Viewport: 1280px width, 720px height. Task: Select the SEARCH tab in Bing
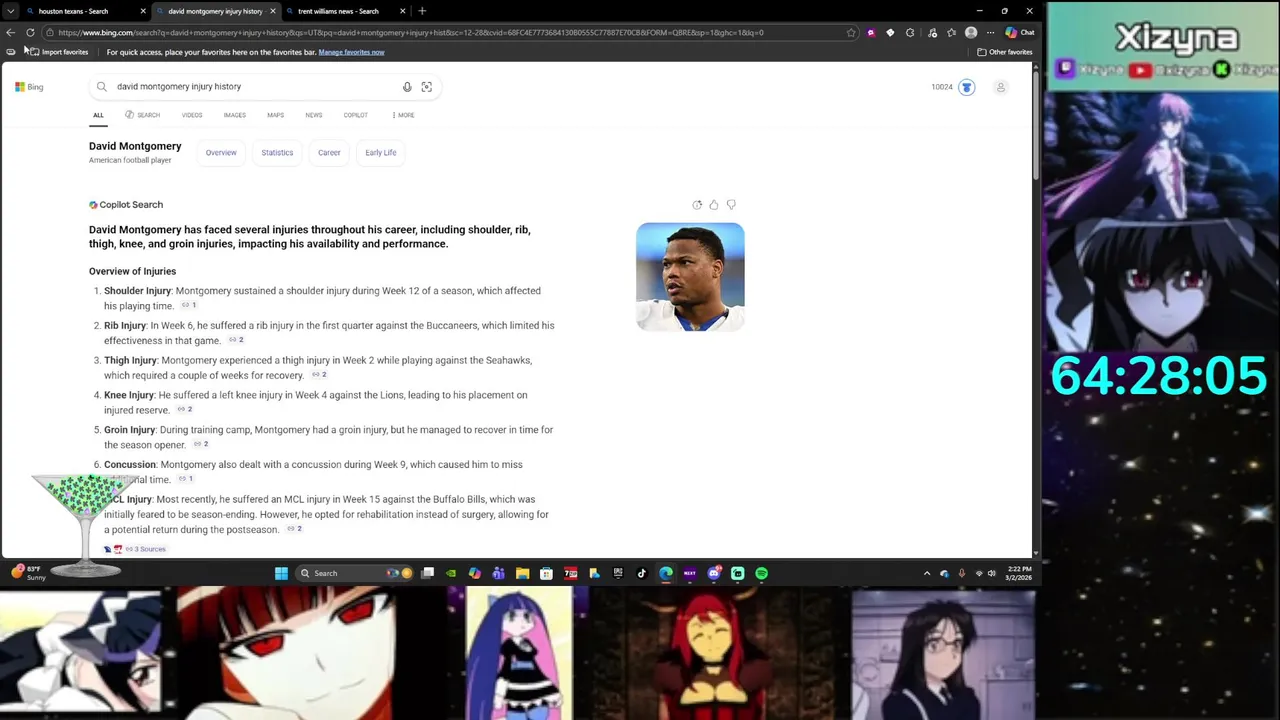point(143,115)
